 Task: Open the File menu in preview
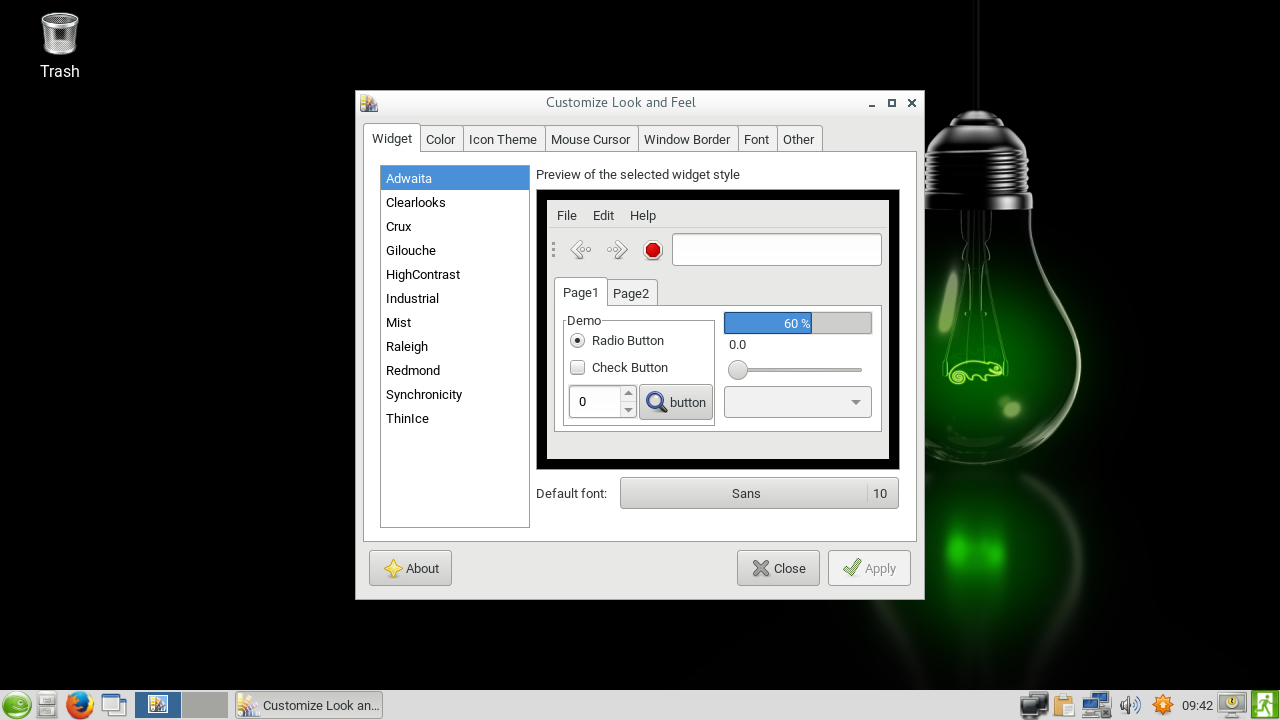566,216
